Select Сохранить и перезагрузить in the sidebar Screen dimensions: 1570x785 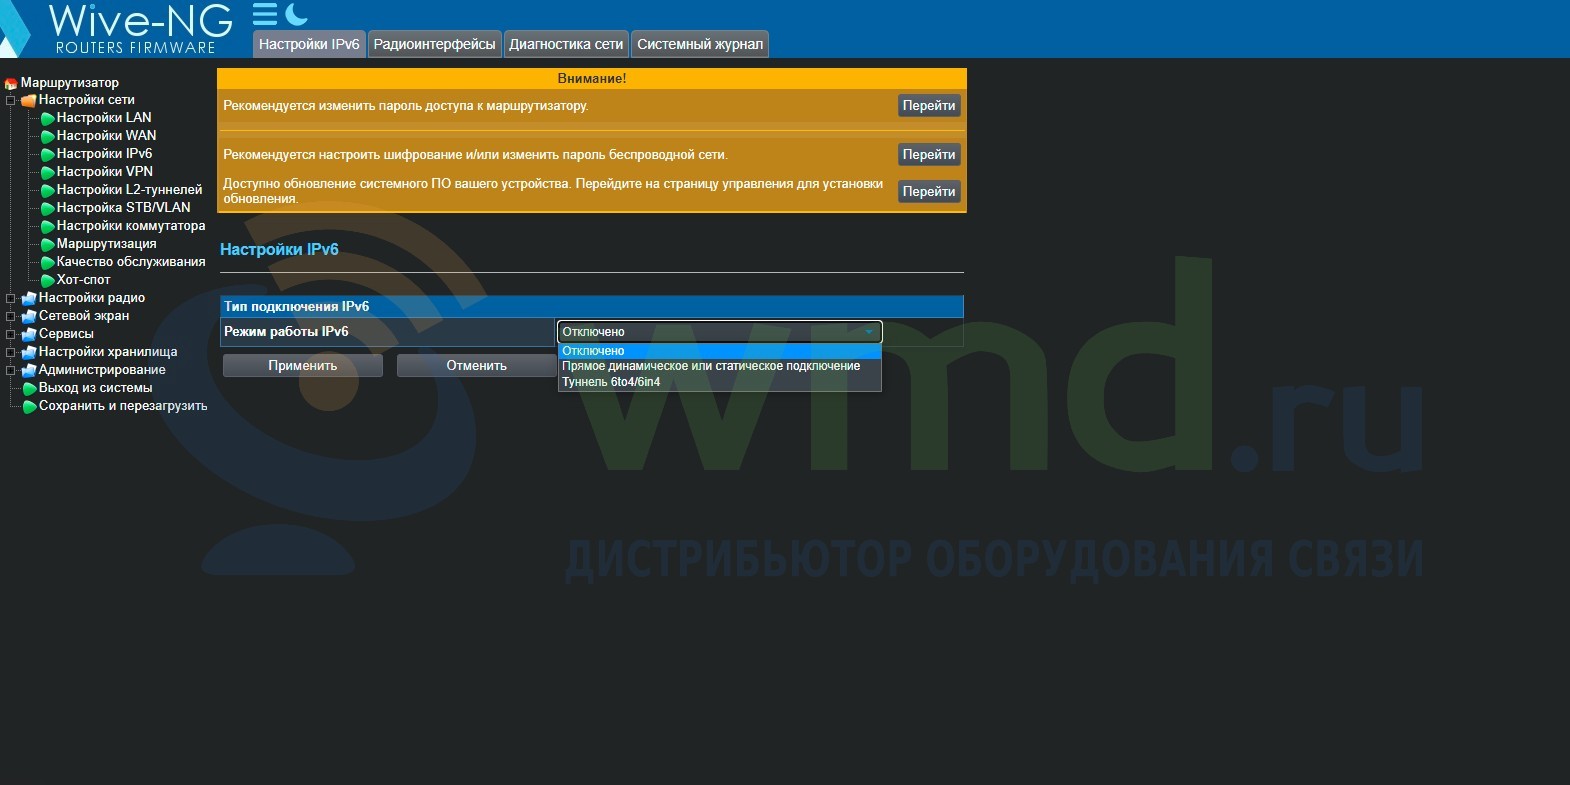click(x=123, y=406)
